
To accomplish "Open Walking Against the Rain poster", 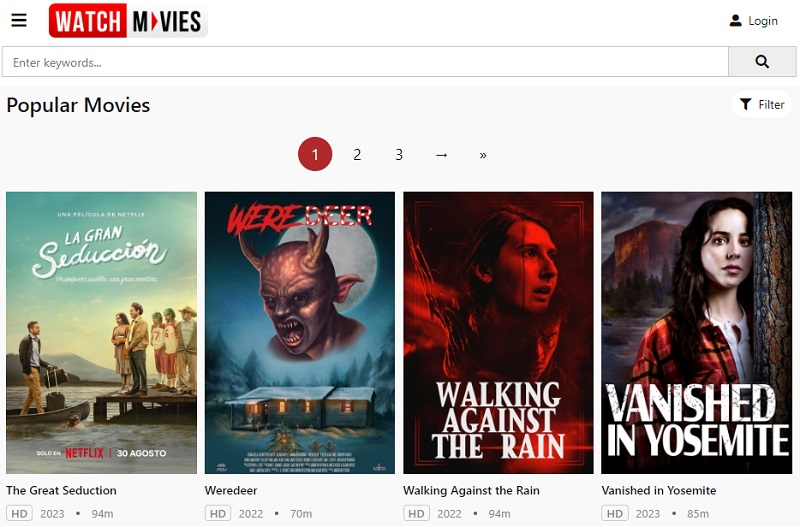I will (x=498, y=333).
